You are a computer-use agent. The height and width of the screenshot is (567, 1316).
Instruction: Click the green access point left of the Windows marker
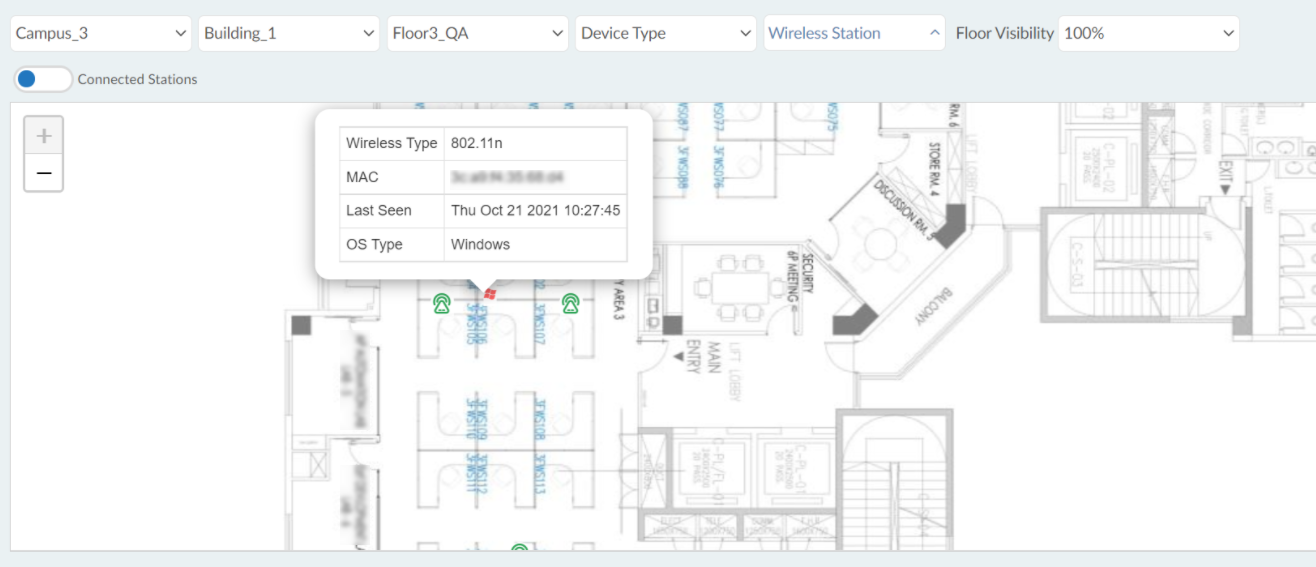(x=441, y=303)
